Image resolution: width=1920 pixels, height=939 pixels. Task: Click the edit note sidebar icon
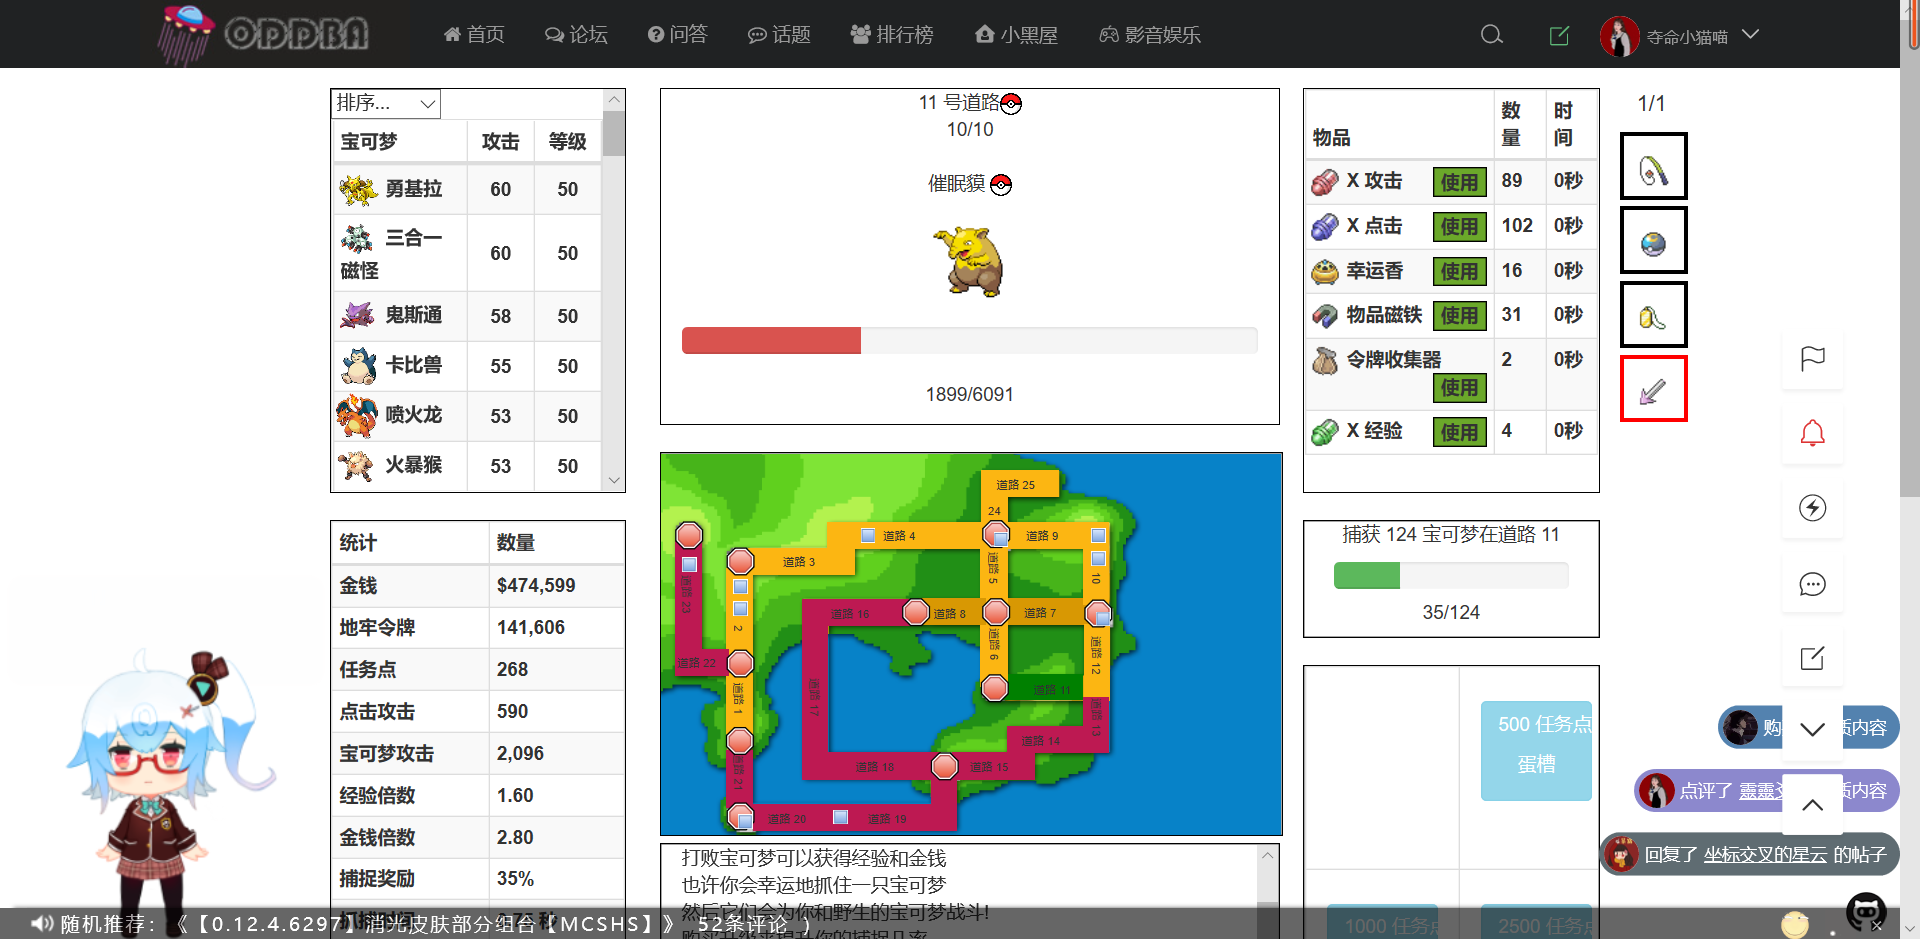tap(1813, 658)
